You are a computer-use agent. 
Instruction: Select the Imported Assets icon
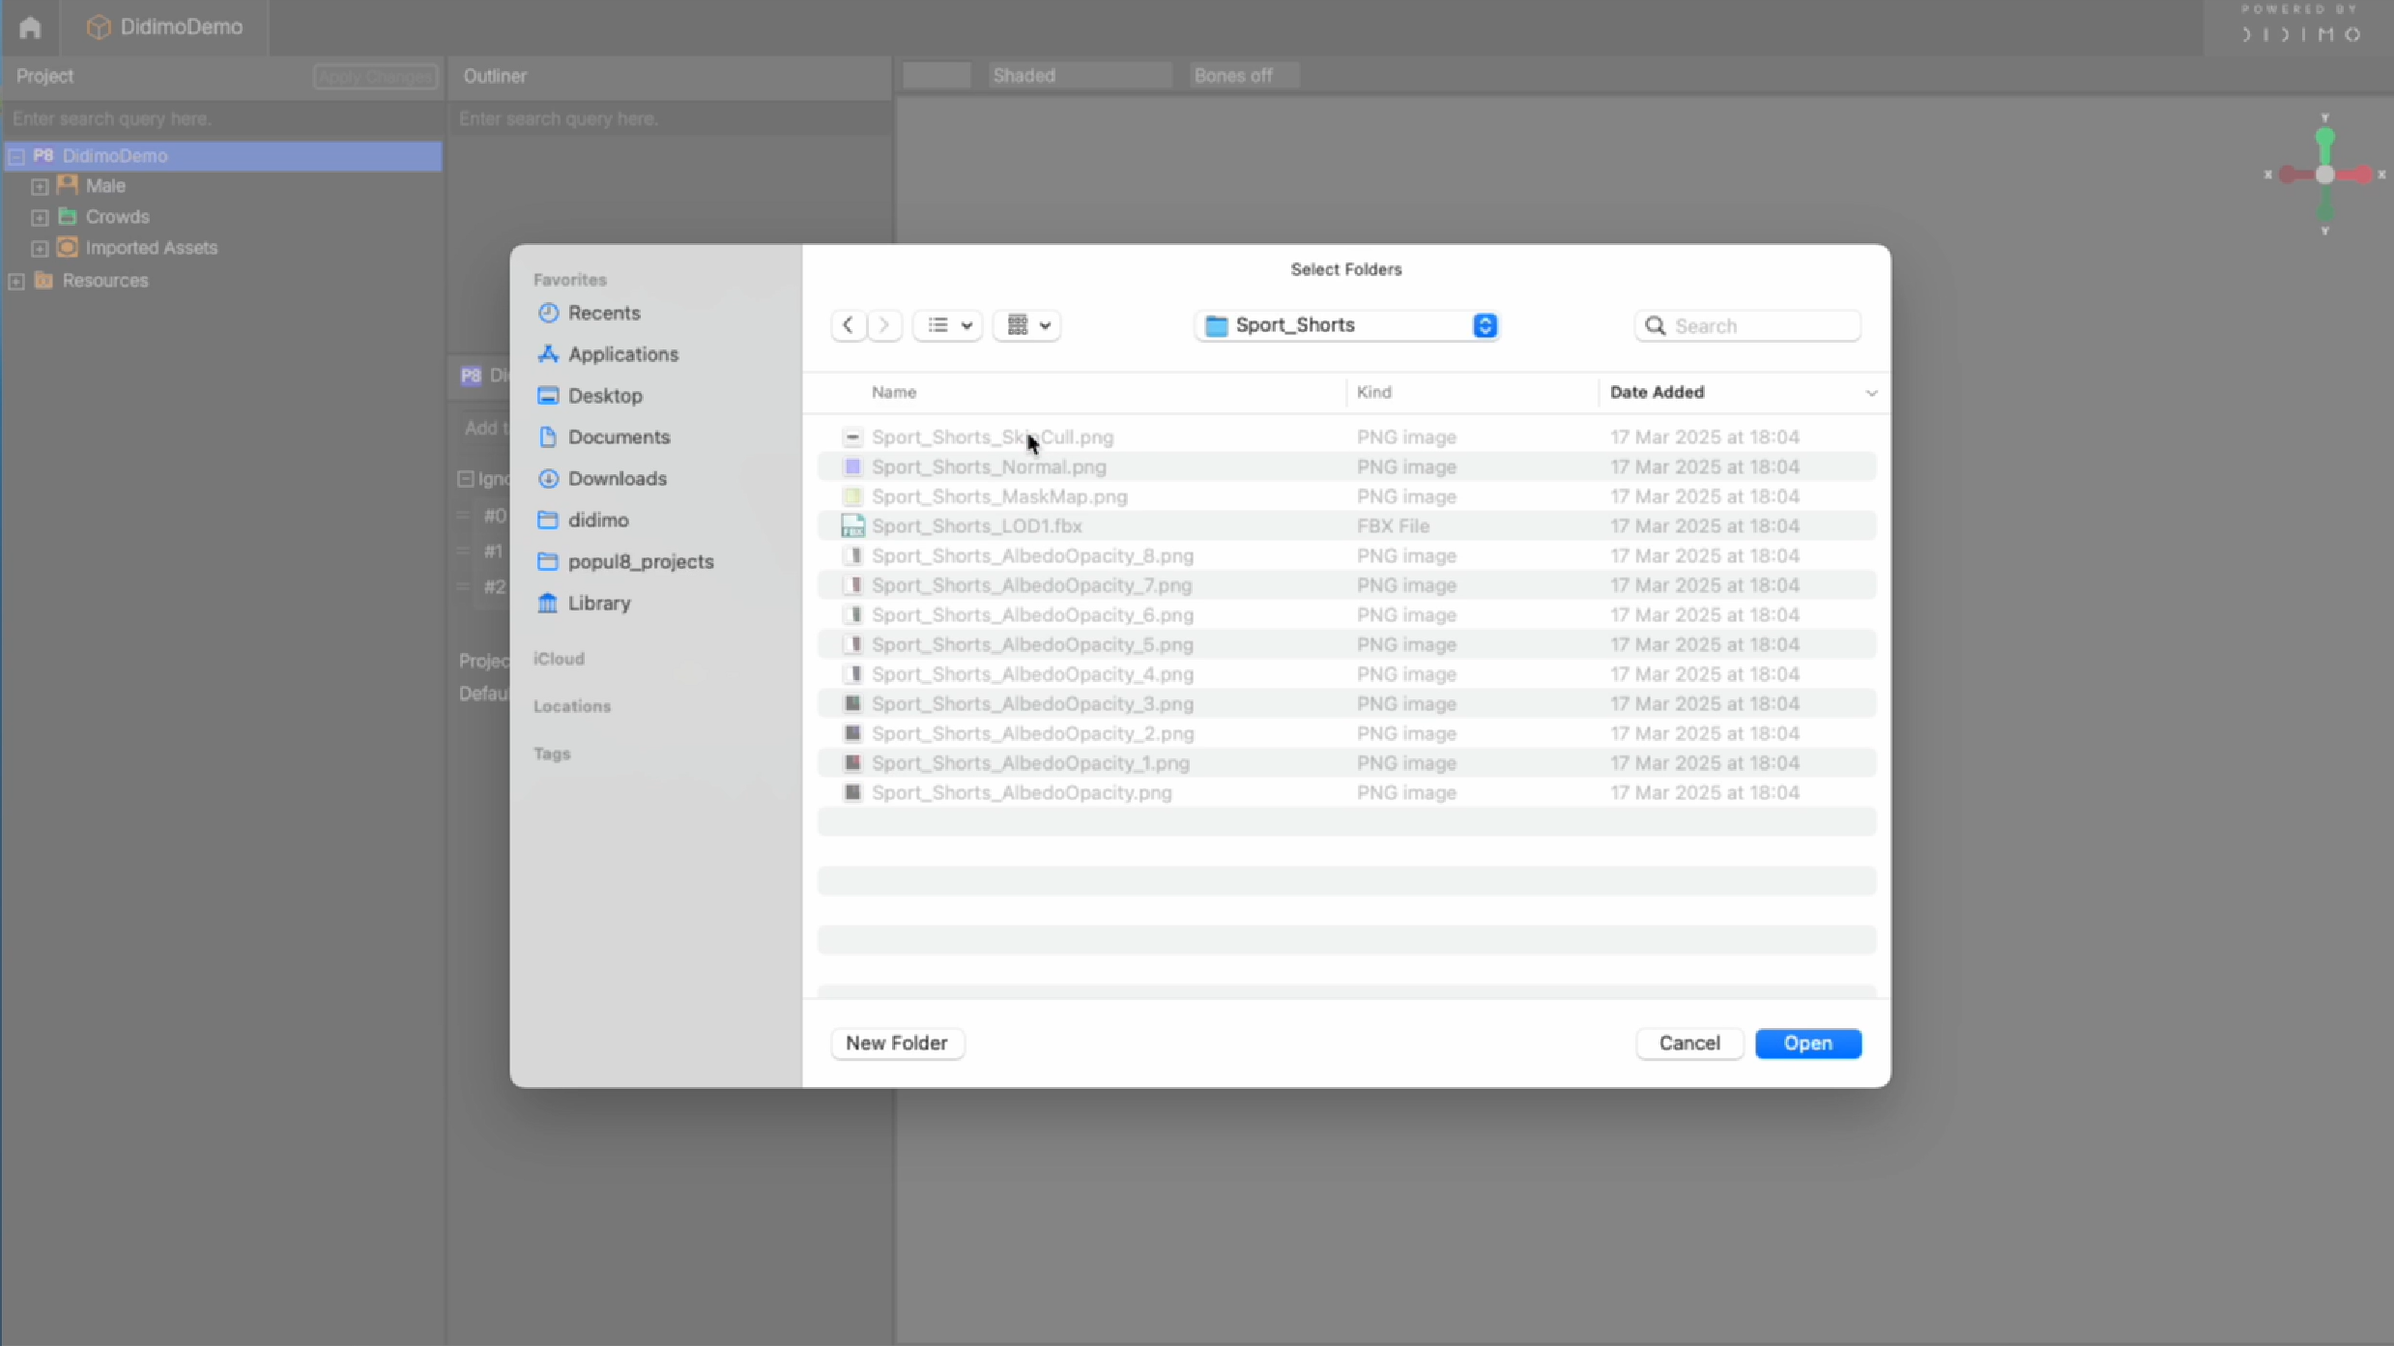pos(68,247)
